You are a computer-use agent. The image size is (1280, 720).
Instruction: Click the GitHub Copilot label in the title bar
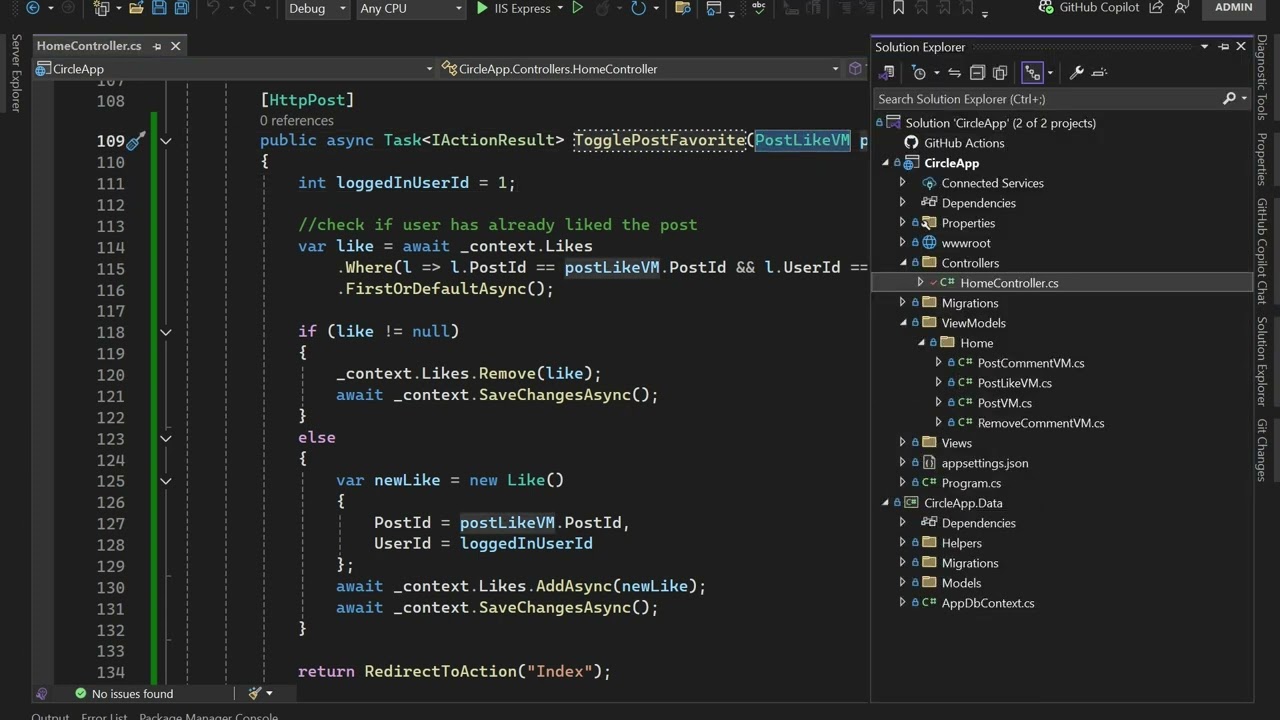coord(1099,7)
